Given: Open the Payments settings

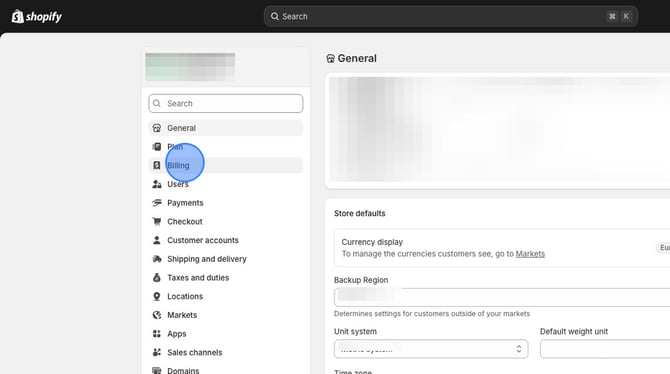Looking at the screenshot, I should (x=226, y=203).
